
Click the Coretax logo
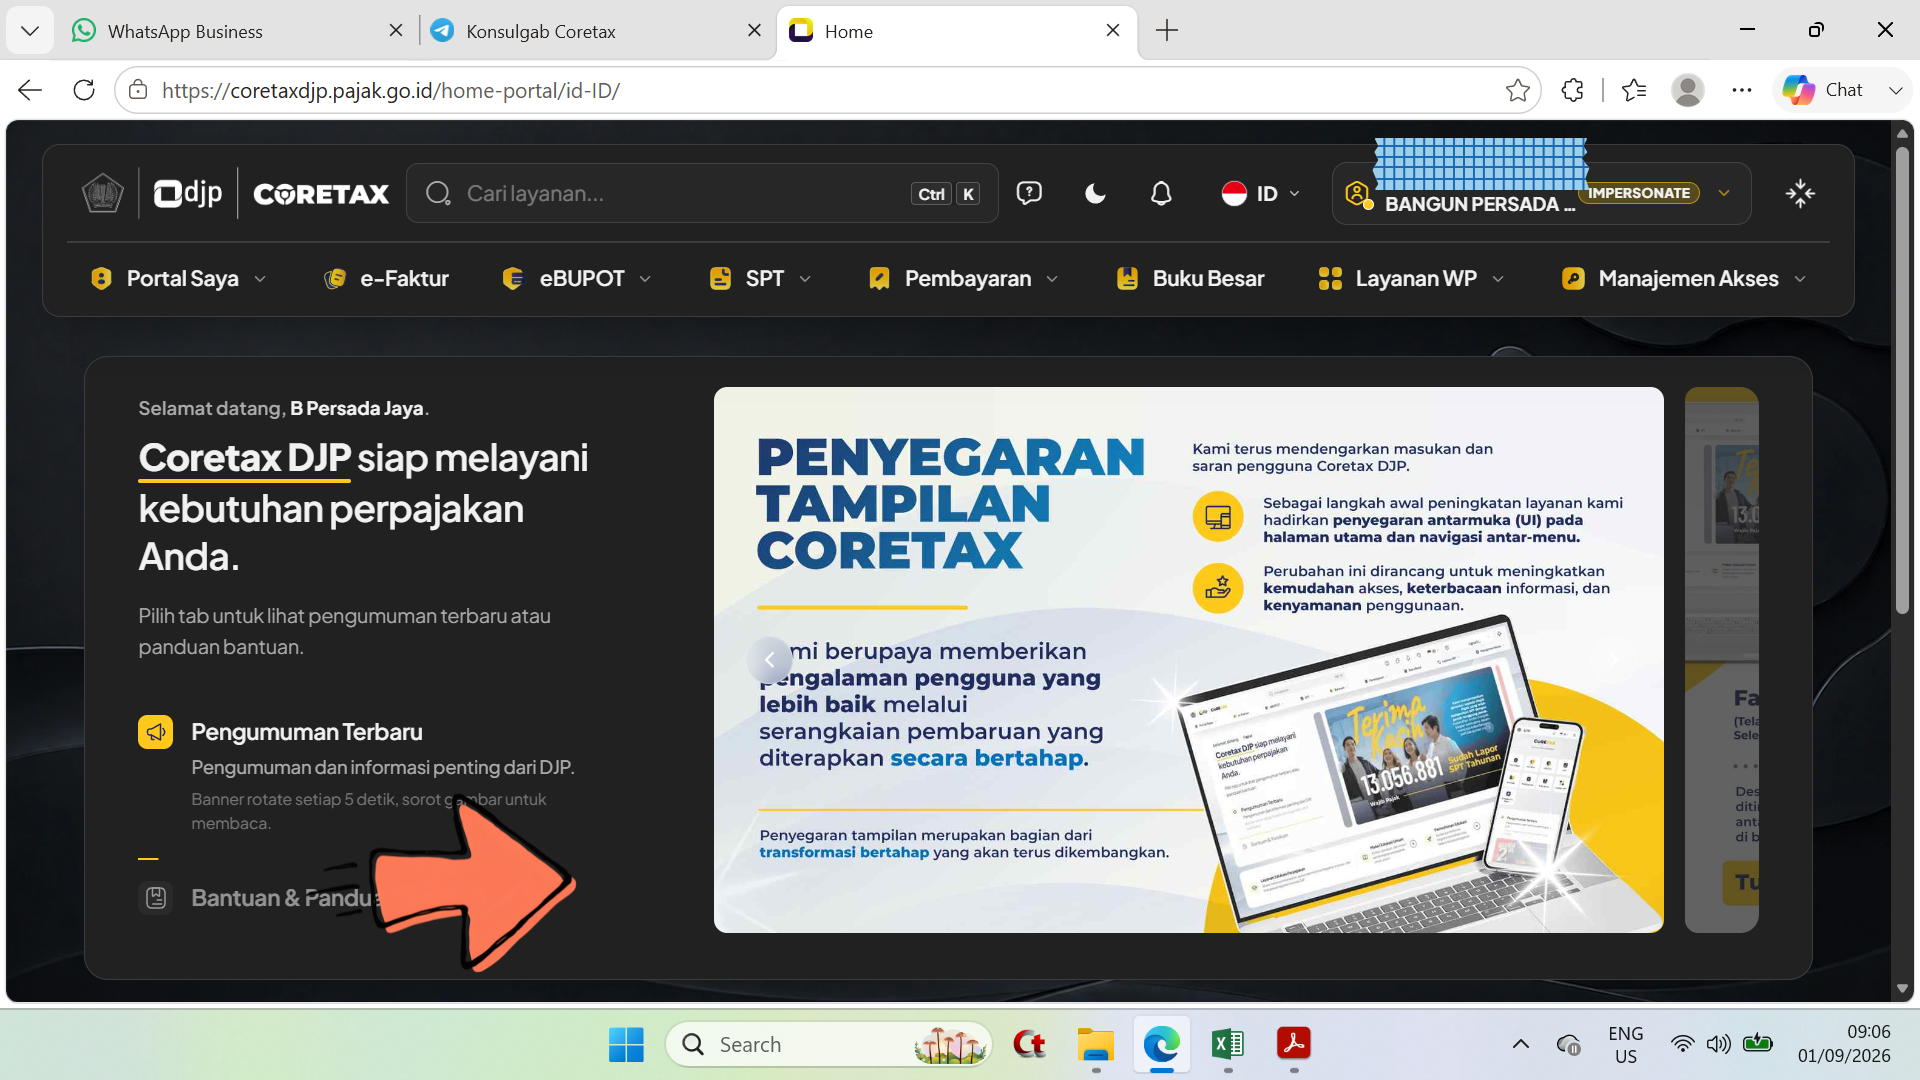[x=321, y=194]
